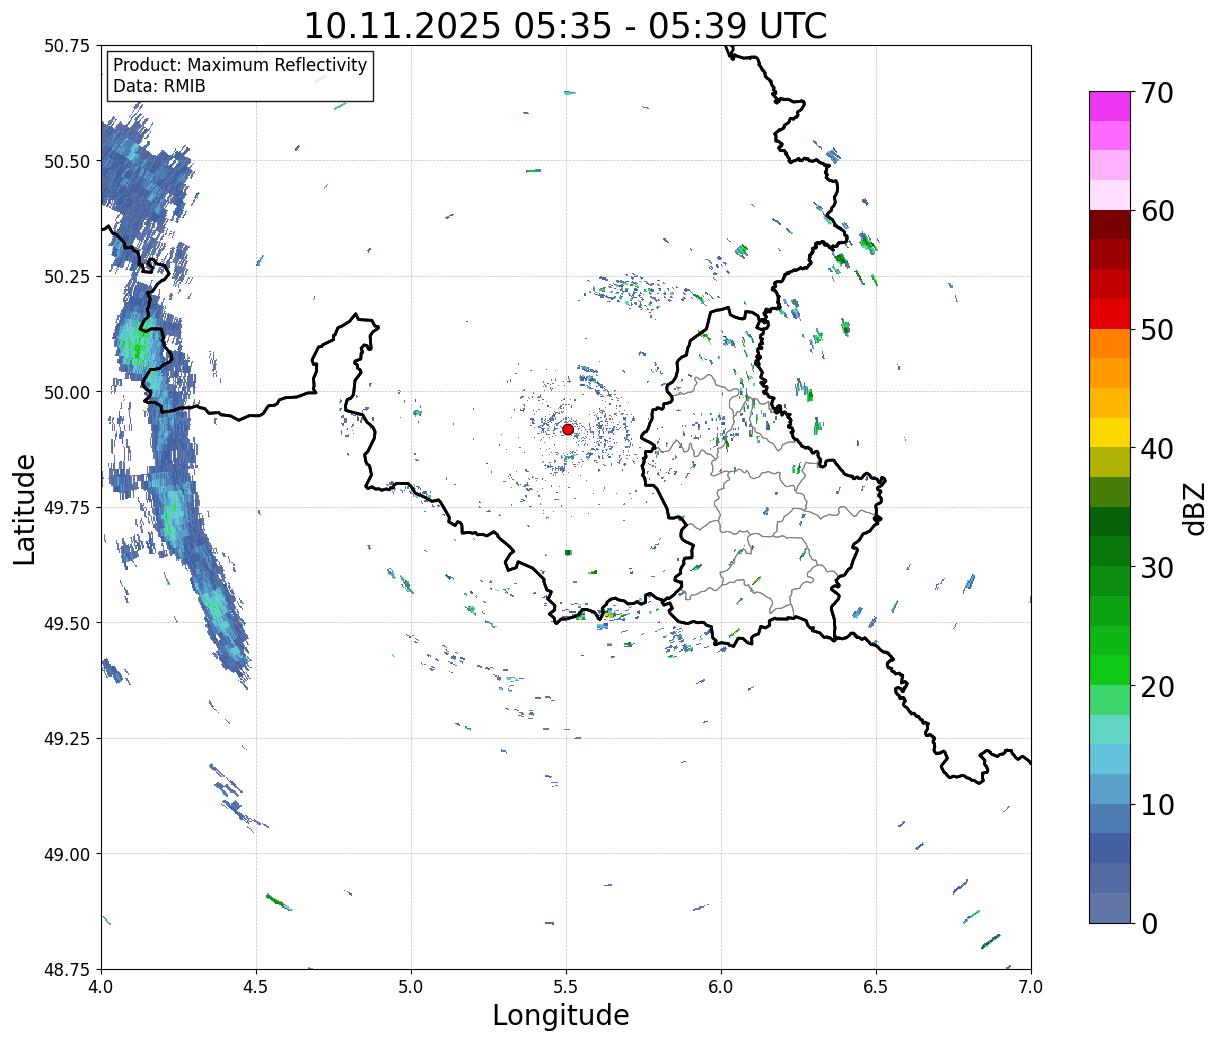This screenshot has height=1040, width=1219.
Task: Click the 50 tick label on colorbar
Action: point(1156,329)
